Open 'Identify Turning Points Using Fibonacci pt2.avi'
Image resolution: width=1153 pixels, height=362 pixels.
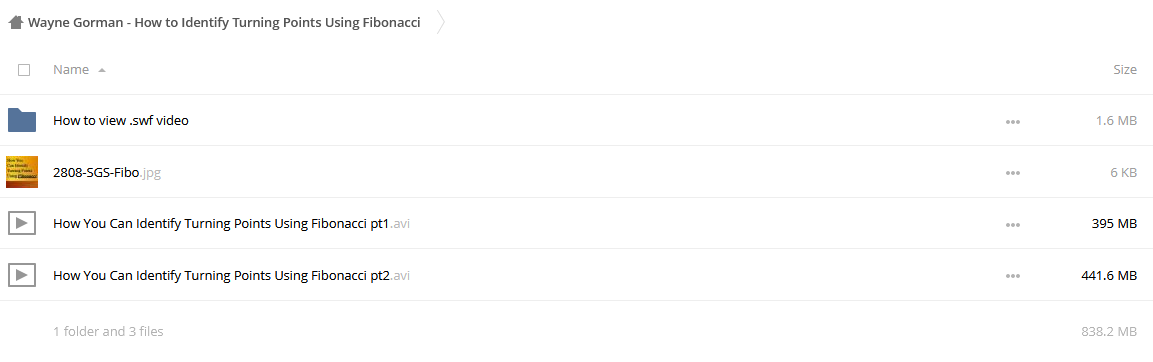point(231,276)
